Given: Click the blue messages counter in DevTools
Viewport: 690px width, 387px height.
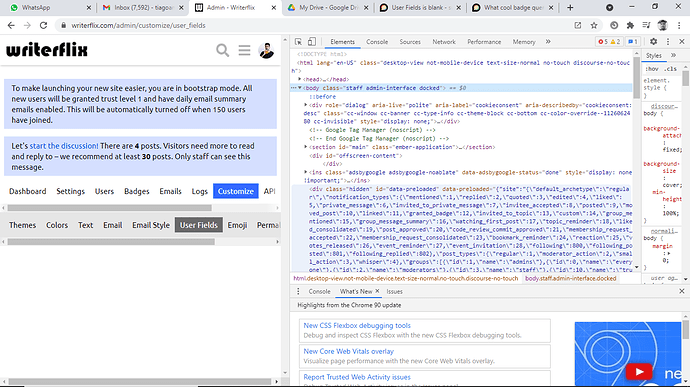Looking at the screenshot, I should pos(633,42).
